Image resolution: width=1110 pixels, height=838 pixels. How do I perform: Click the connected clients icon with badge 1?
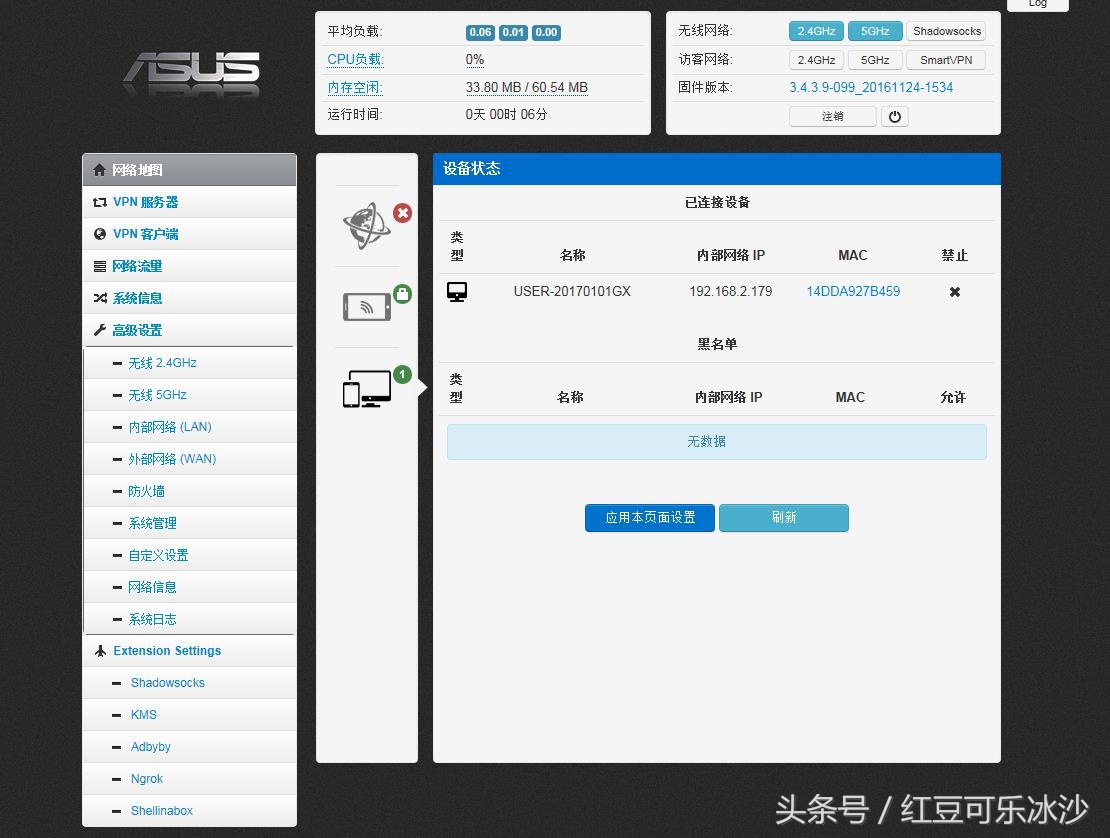pos(367,388)
